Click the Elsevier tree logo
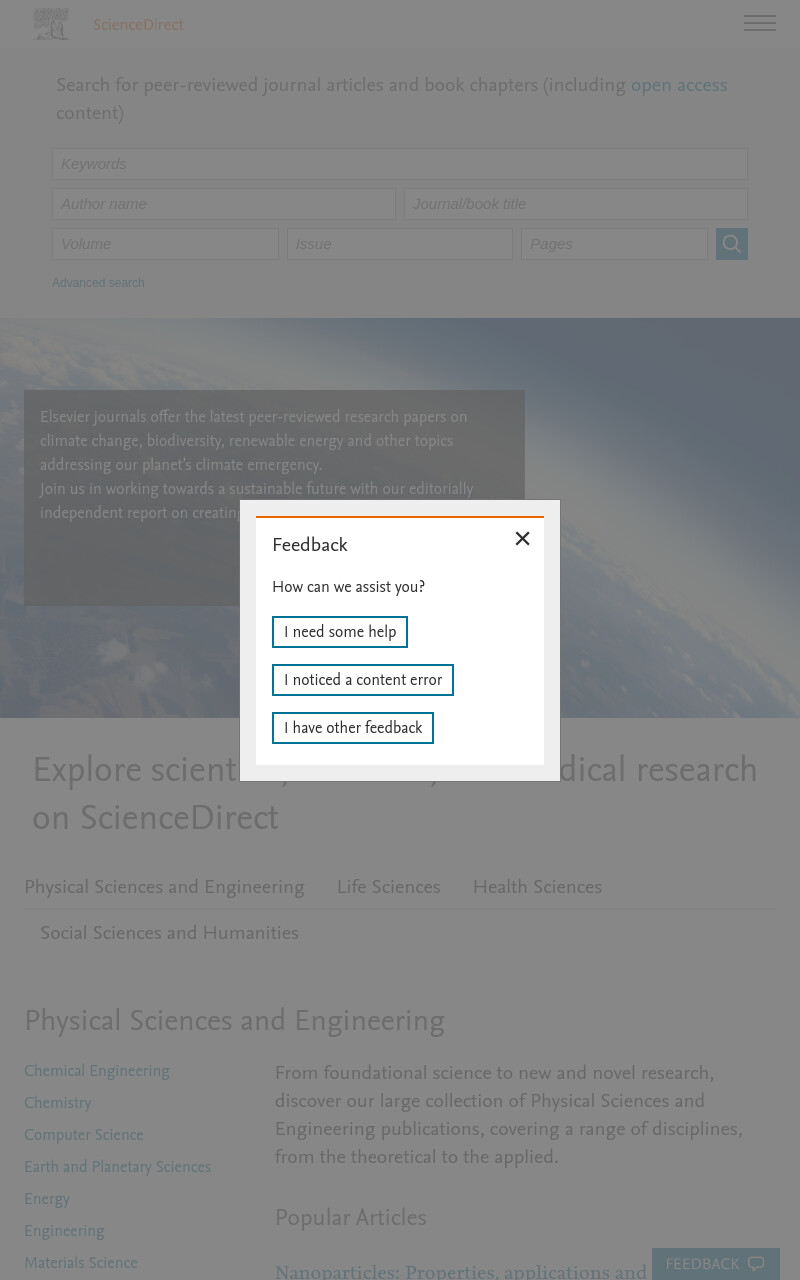Screen dimensions: 800x1280 tap(51, 24)
